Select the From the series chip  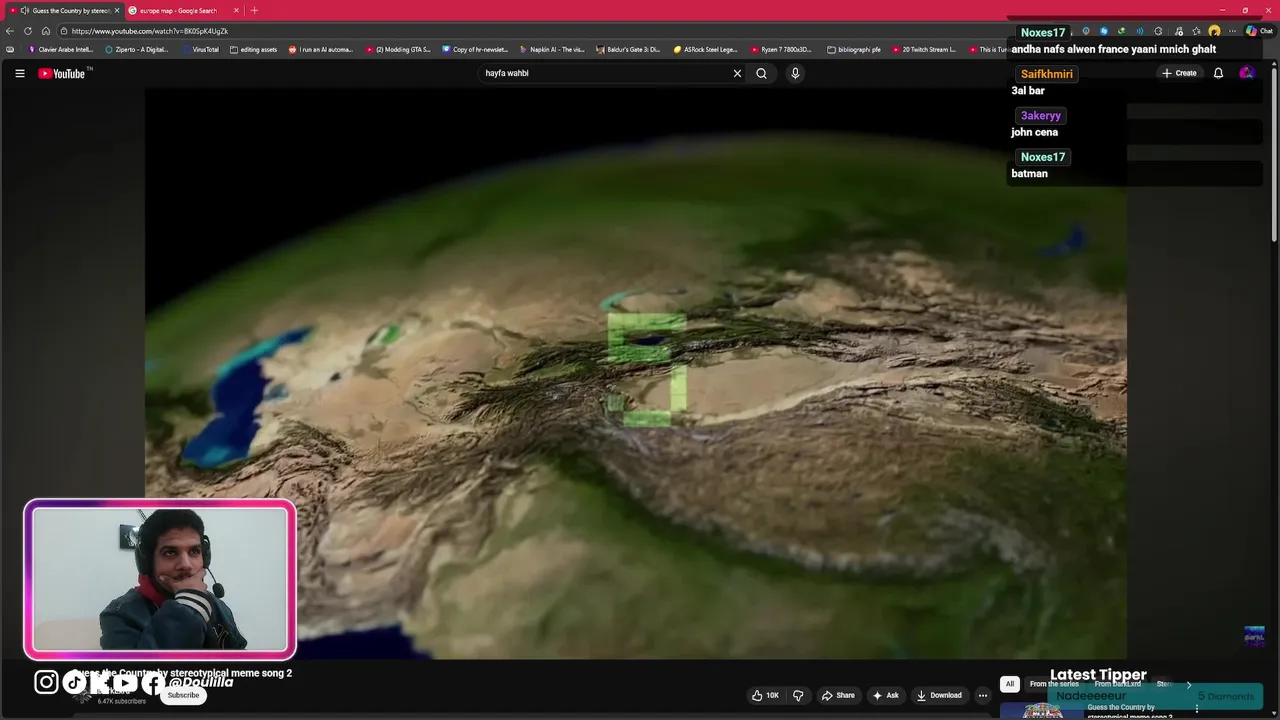click(1054, 684)
